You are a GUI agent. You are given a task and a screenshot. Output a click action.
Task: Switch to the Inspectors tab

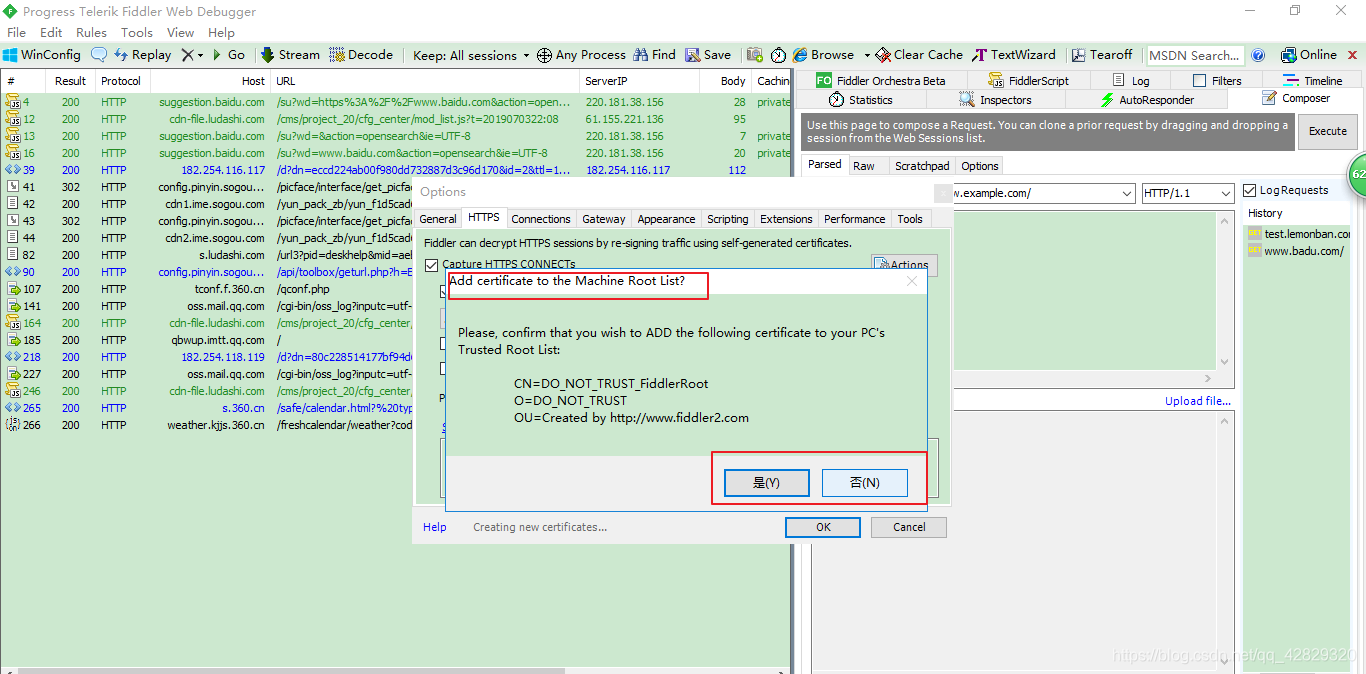pos(995,100)
